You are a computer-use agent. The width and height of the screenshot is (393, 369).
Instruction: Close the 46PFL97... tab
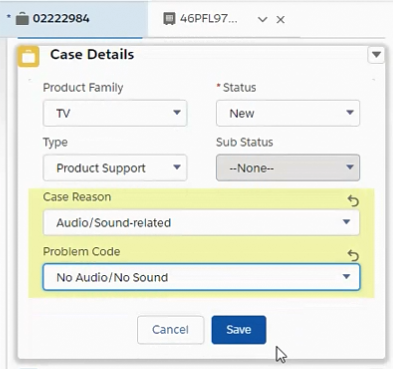[281, 20]
